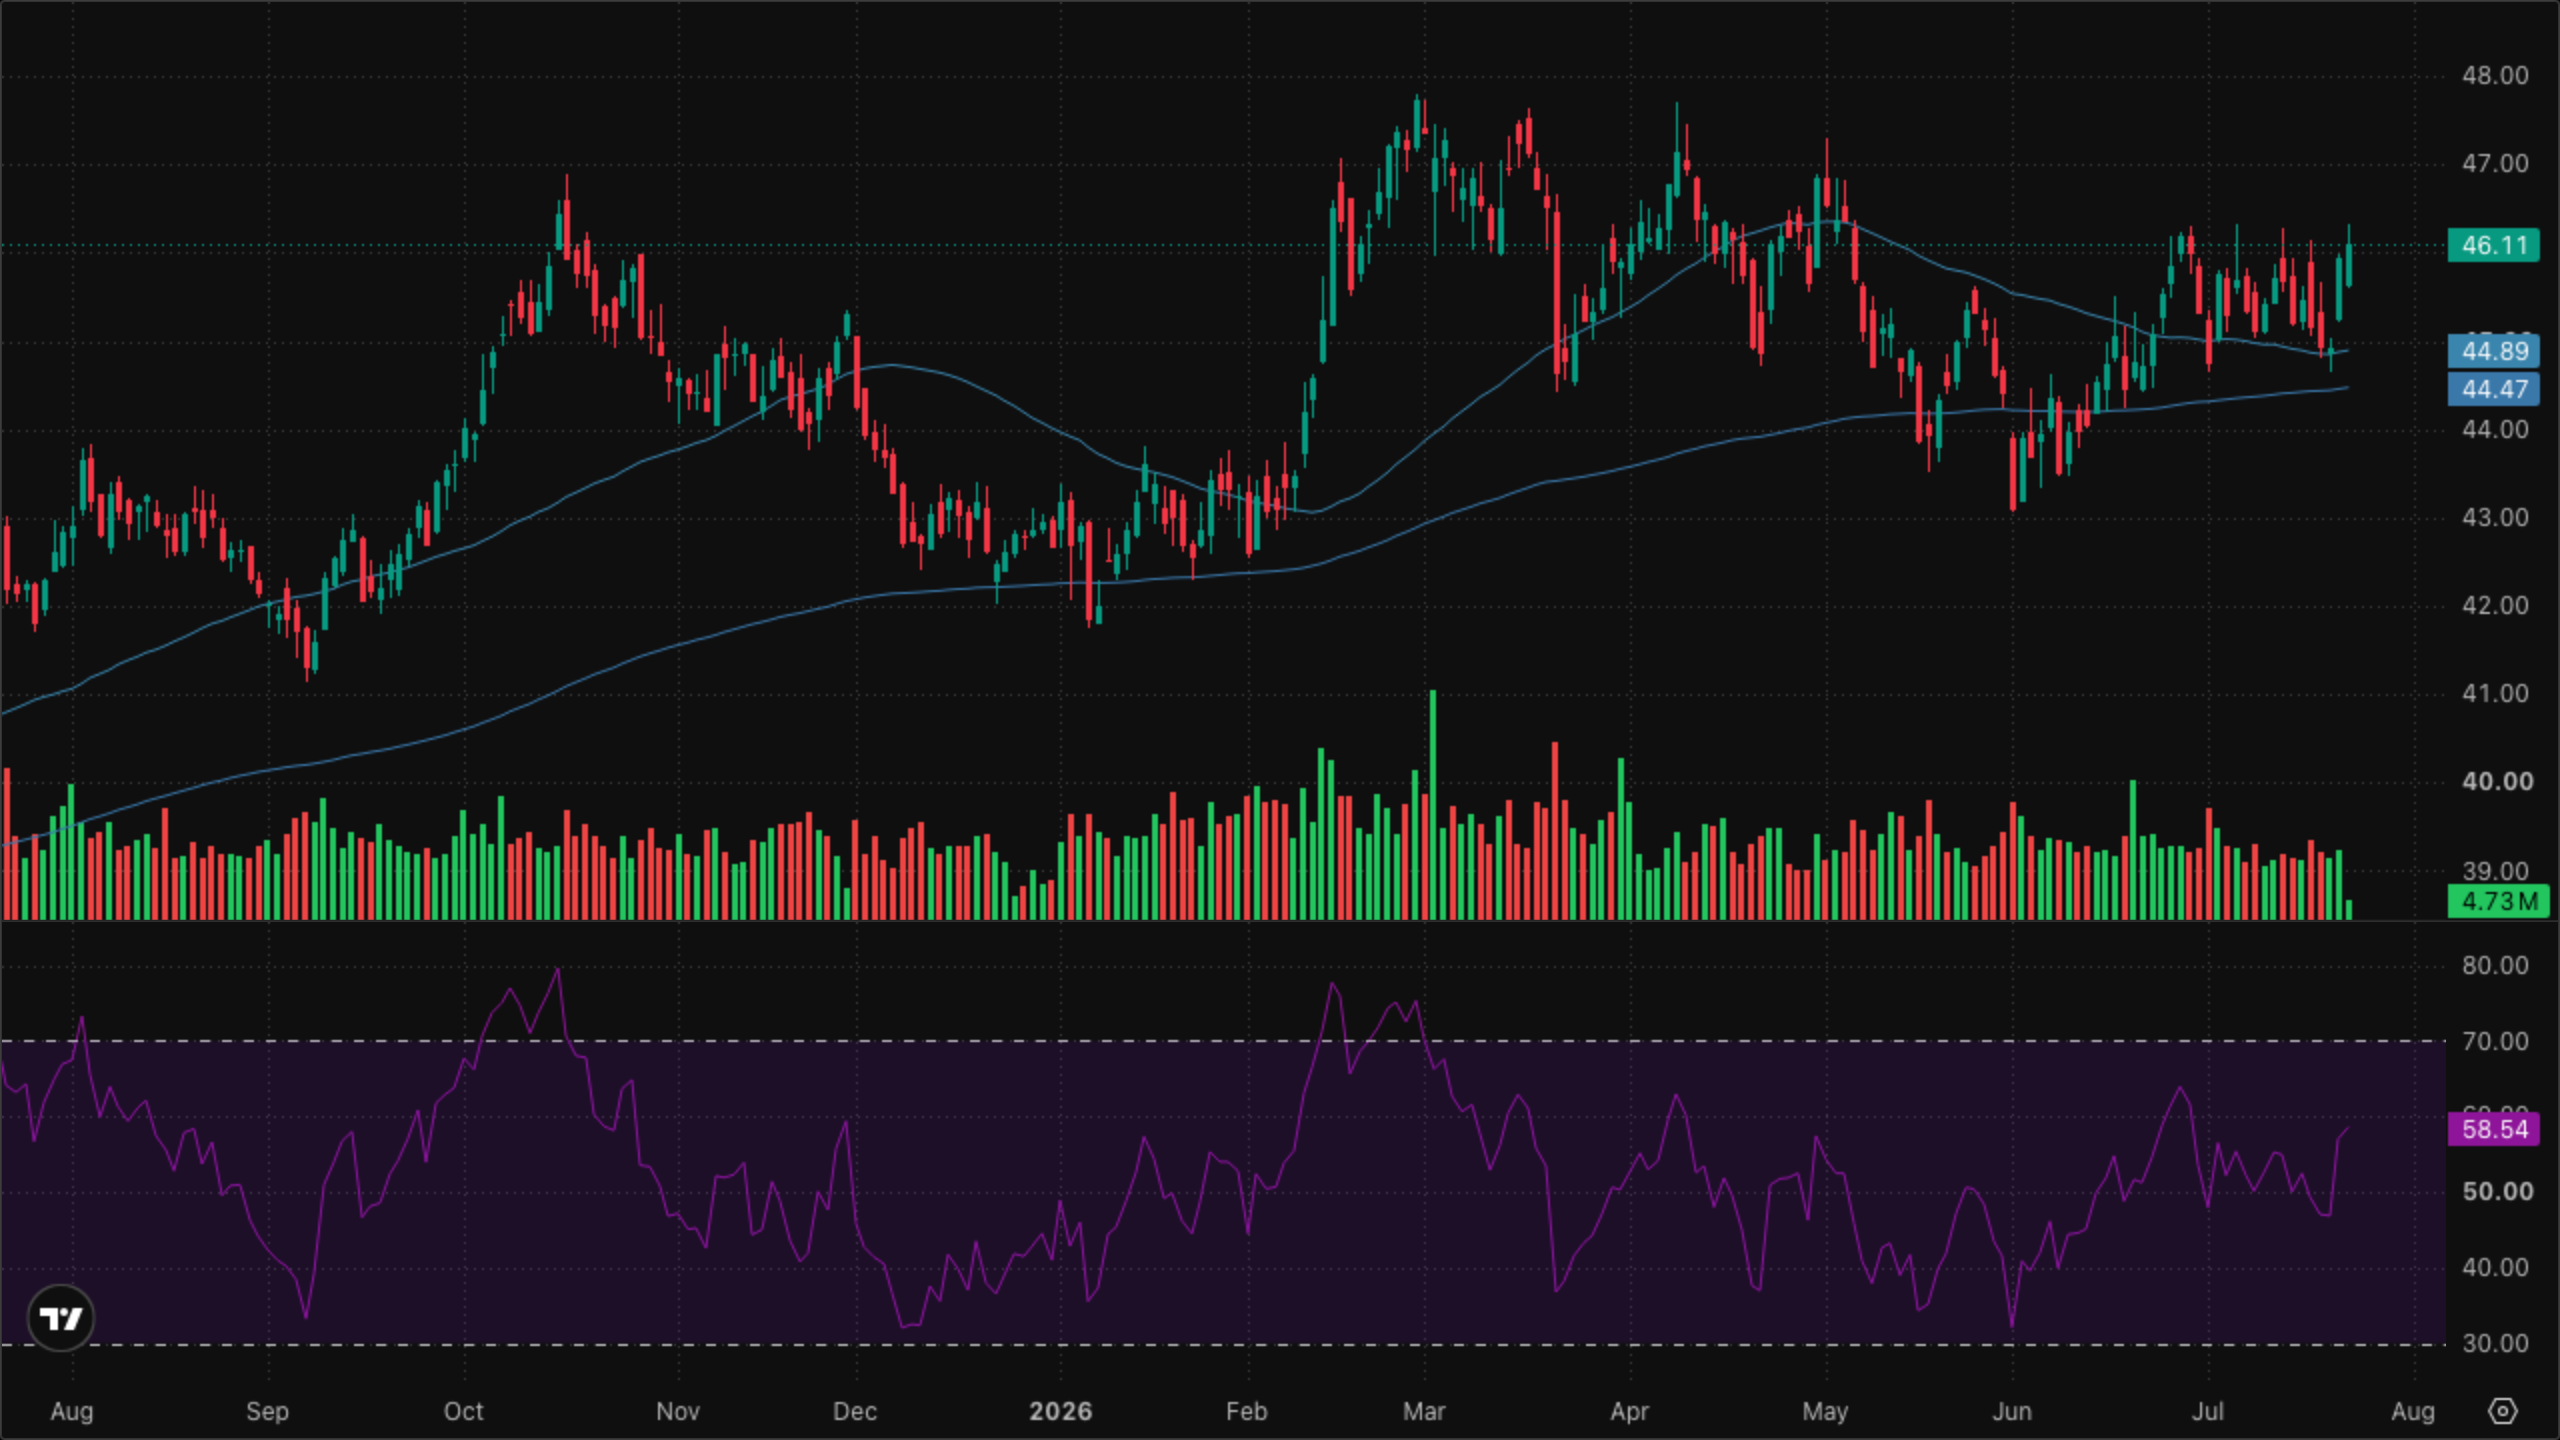Select the 44.47 moving average label
This screenshot has width=2560, height=1440.
[2493, 389]
